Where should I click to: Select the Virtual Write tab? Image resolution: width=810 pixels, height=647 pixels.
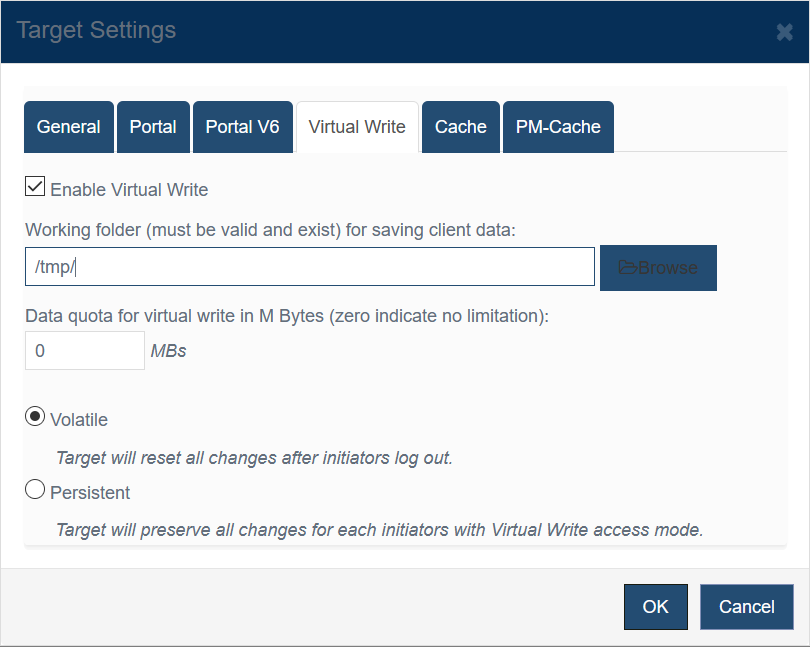click(x=357, y=127)
